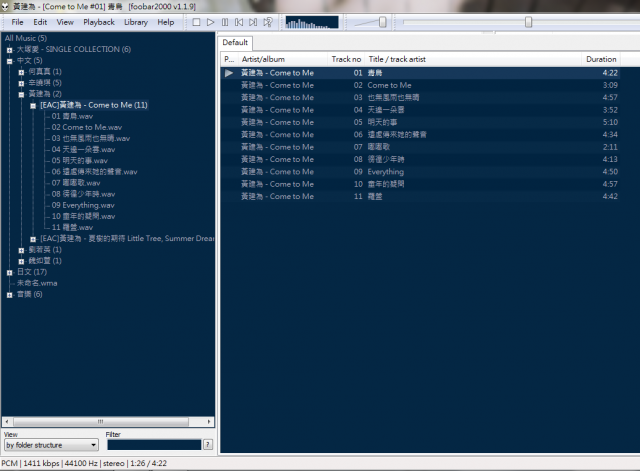Viewport: 640px width, 471px height.
Task: Collapse the 中文 (5) folder node
Action: (x=9, y=61)
